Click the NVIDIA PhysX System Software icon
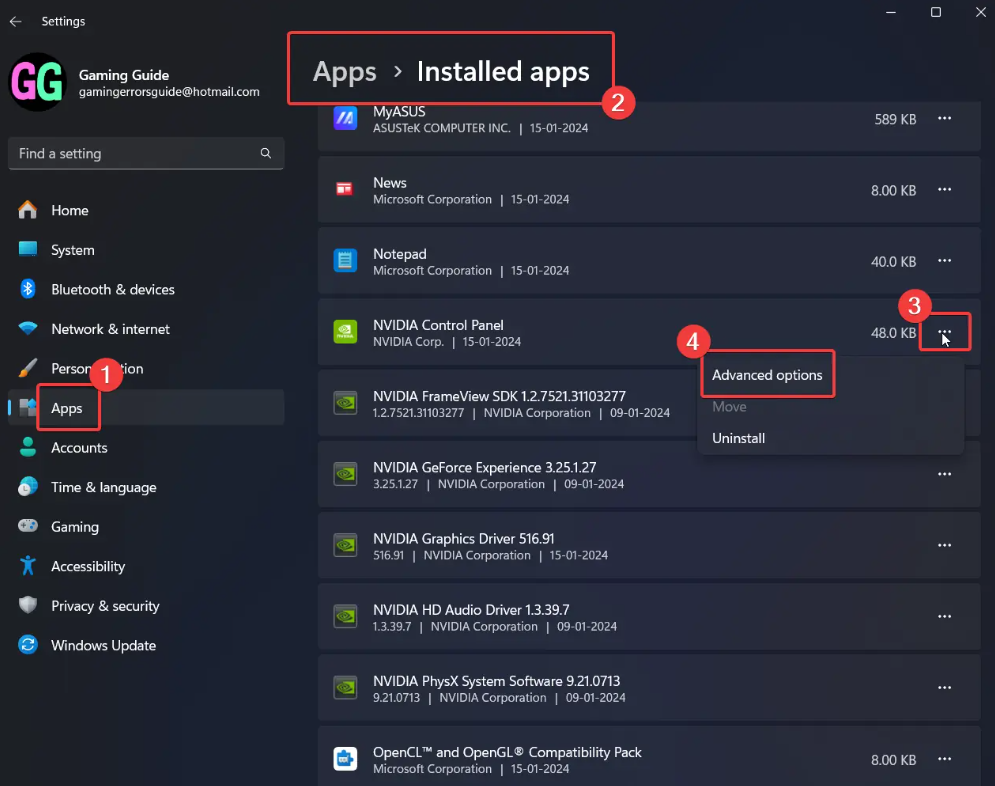 (x=345, y=687)
